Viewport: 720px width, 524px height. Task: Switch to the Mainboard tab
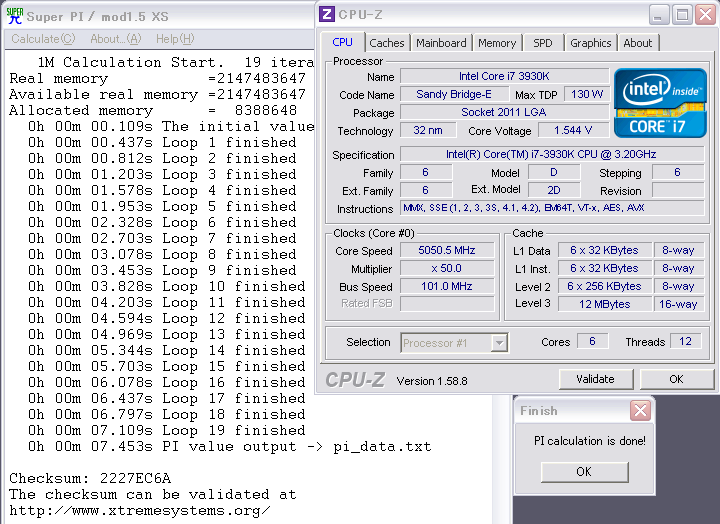pos(441,43)
